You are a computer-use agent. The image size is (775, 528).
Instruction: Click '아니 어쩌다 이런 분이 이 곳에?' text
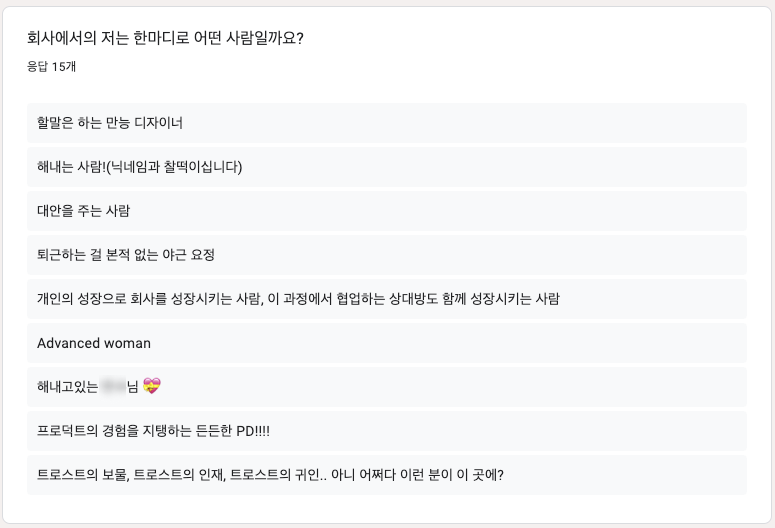pyautogui.click(x=417, y=475)
